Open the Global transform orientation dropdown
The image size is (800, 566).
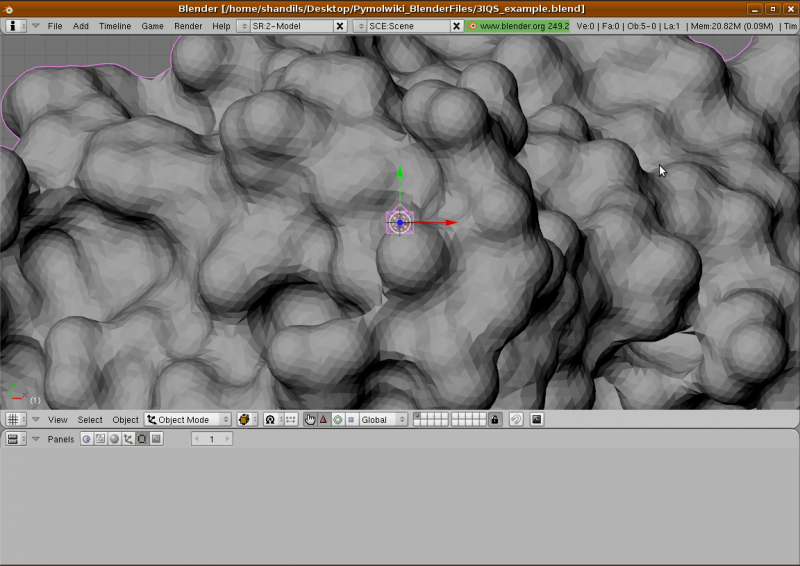click(x=384, y=420)
